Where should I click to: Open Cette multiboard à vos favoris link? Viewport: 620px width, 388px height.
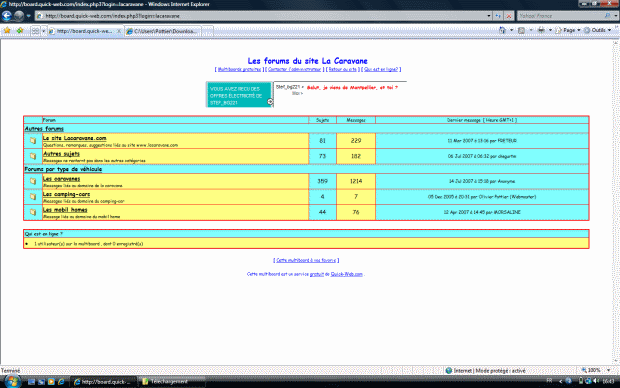[306, 260]
